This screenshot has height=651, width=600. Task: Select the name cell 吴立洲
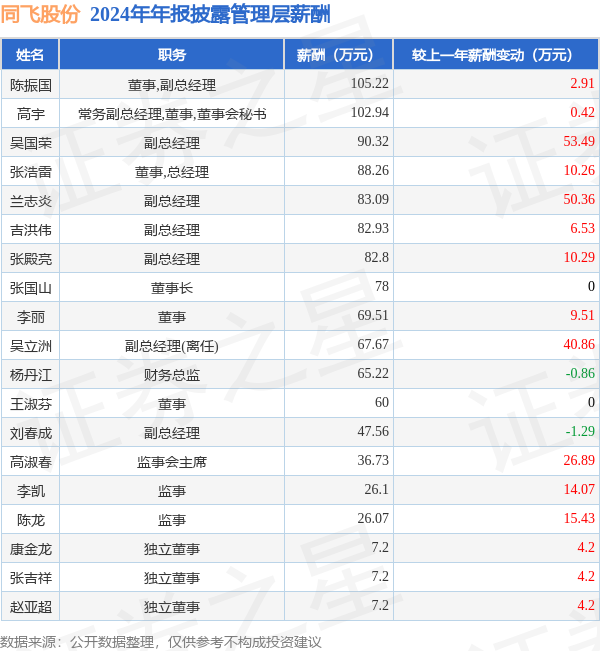click(x=31, y=346)
